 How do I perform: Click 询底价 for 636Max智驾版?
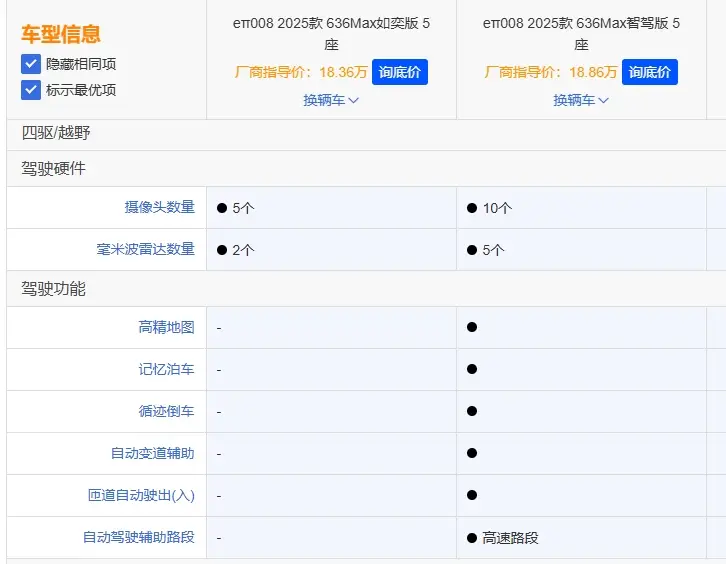[x=650, y=72]
